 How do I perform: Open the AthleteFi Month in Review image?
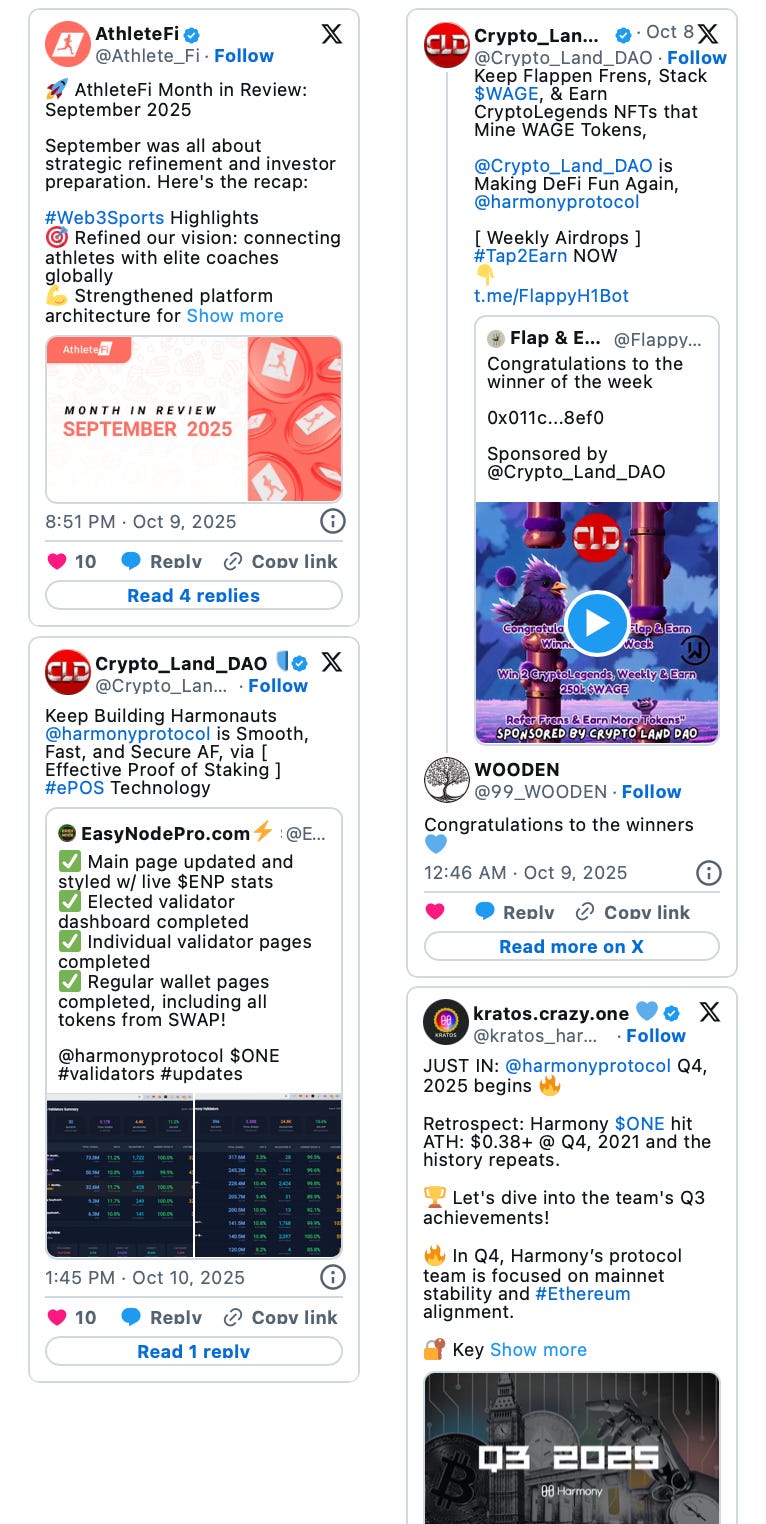[x=194, y=419]
